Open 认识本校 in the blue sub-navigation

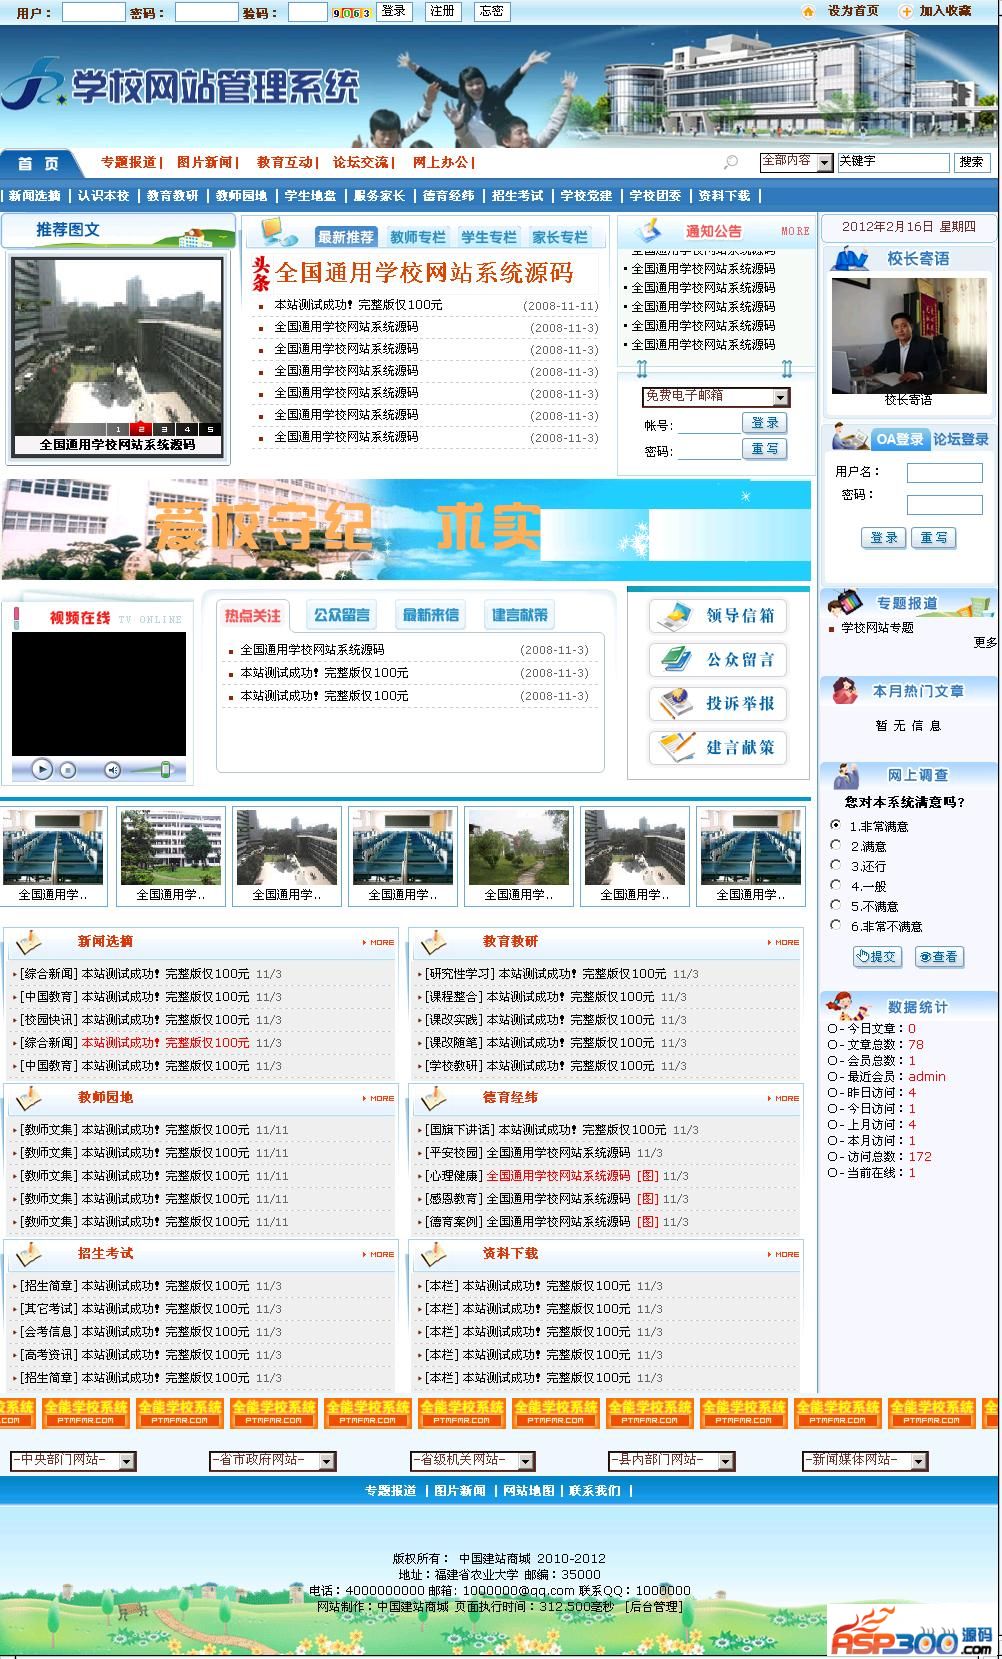click(104, 196)
